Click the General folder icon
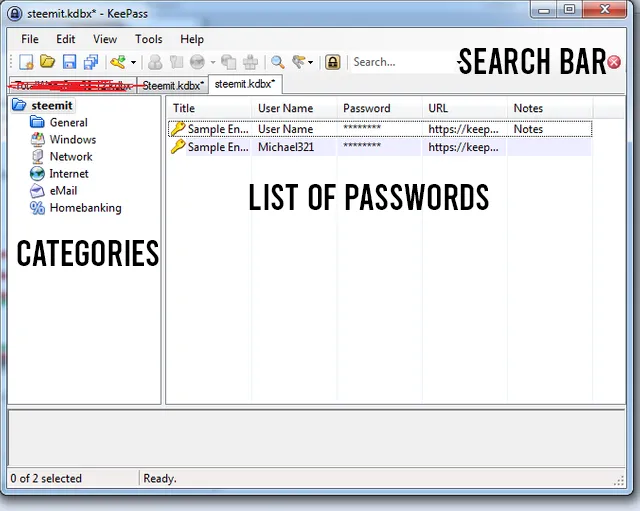 [37, 122]
